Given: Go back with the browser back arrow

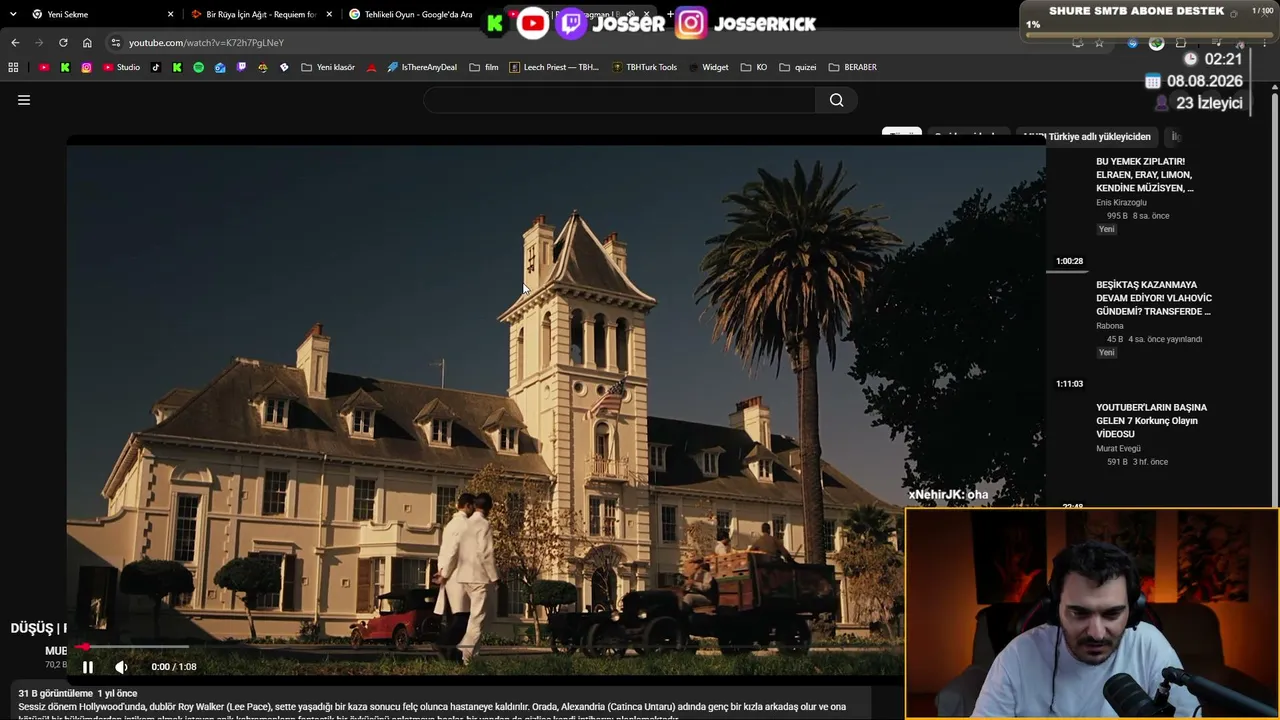Looking at the screenshot, I should pos(15,43).
